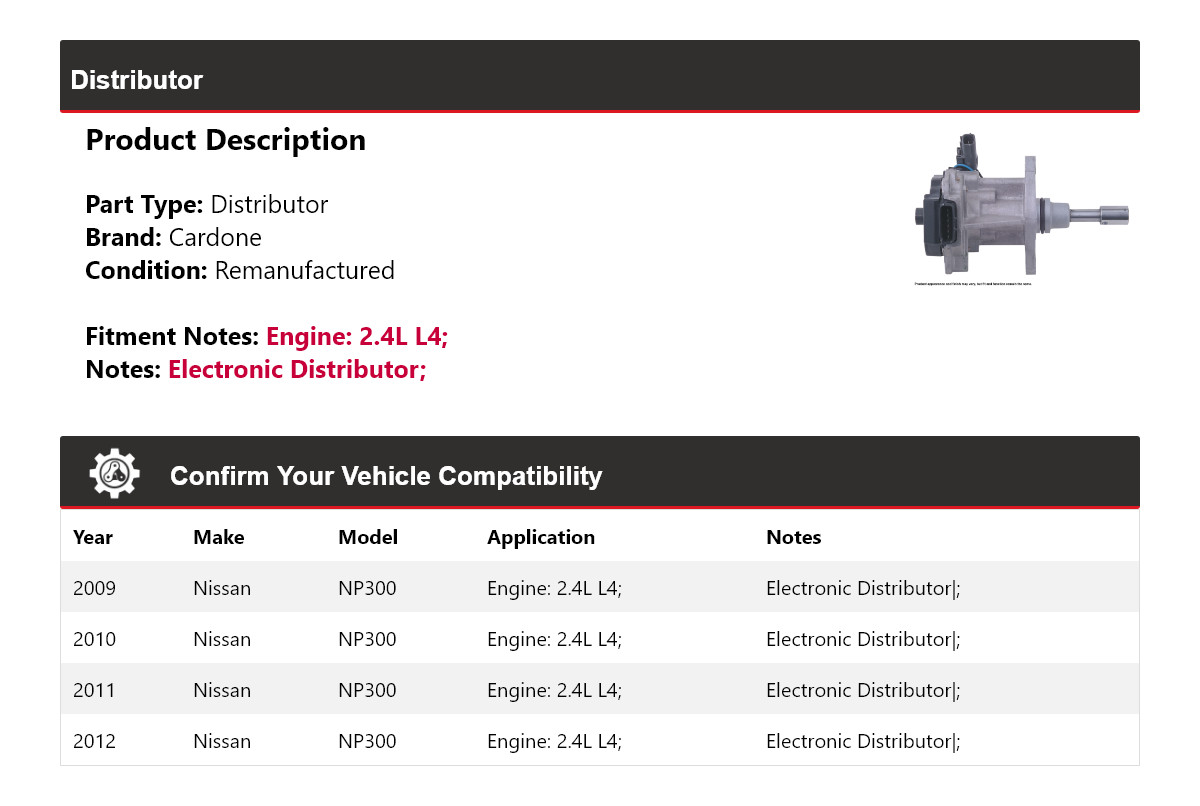Select the 2009 year row cell
Screen dimensions: 1200x806
[95, 588]
